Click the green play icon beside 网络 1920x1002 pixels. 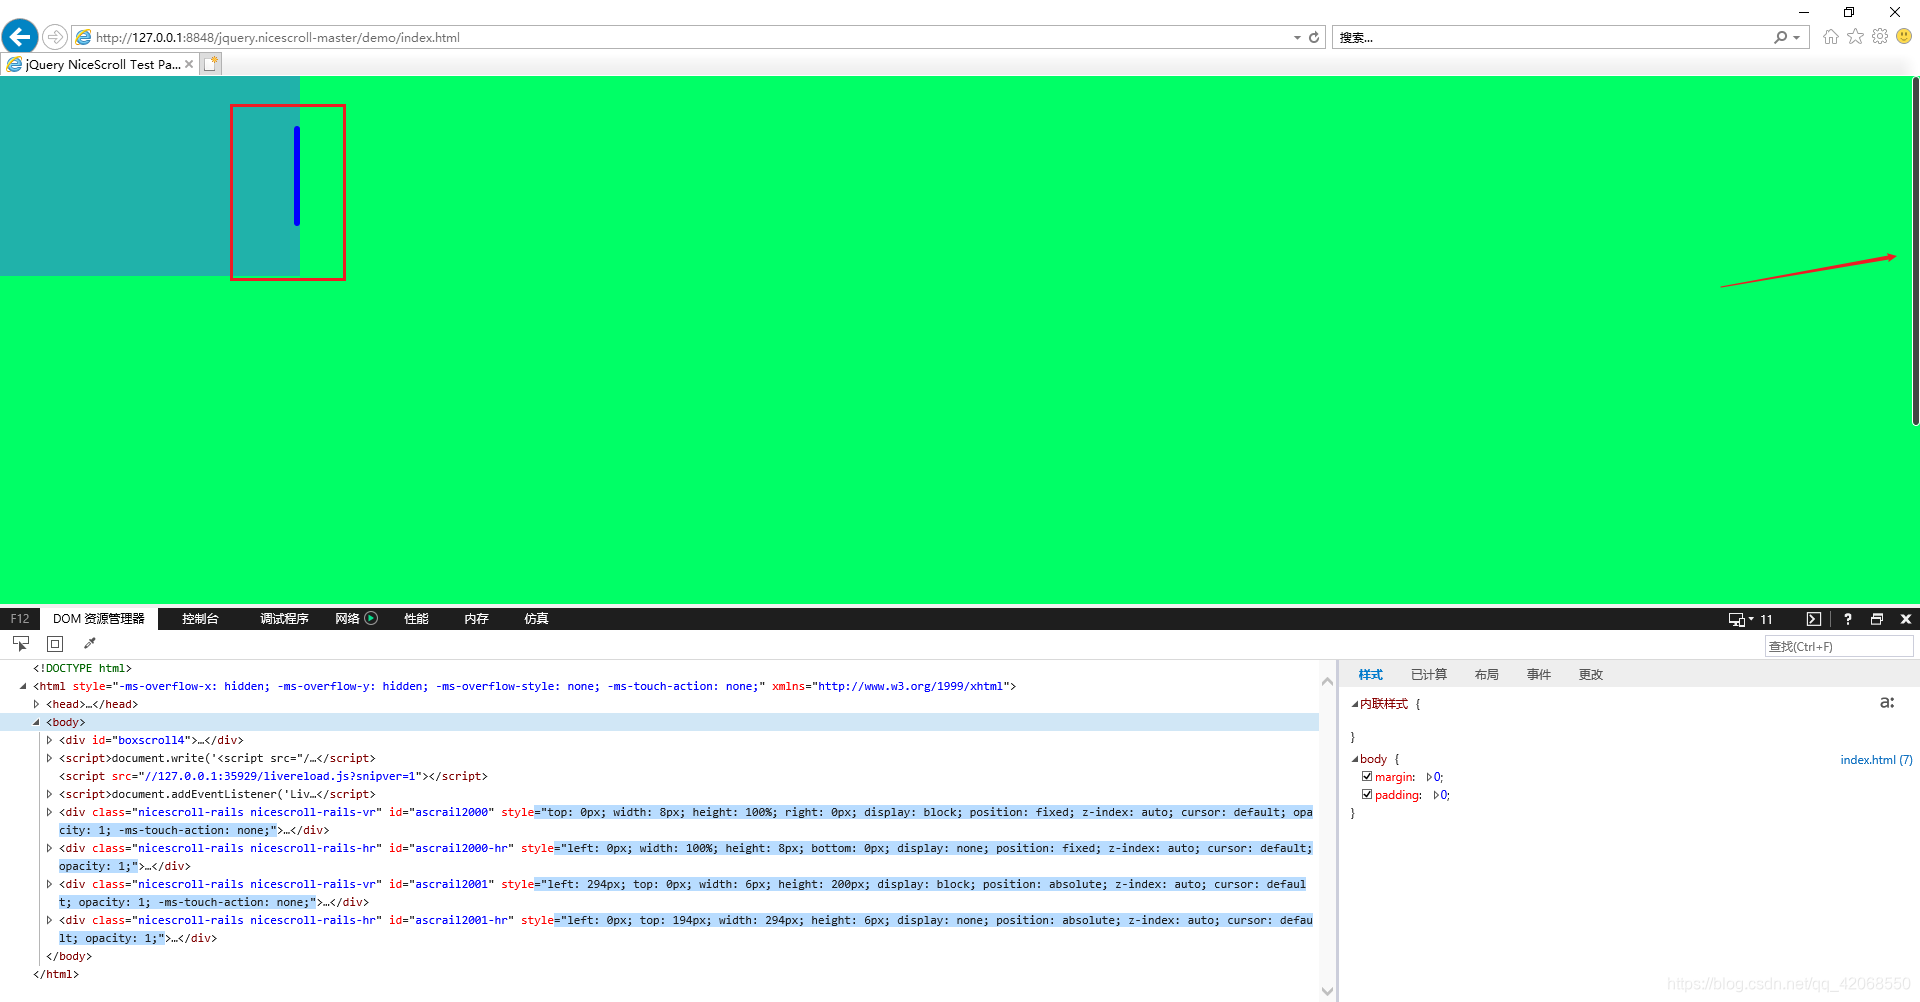pos(371,618)
